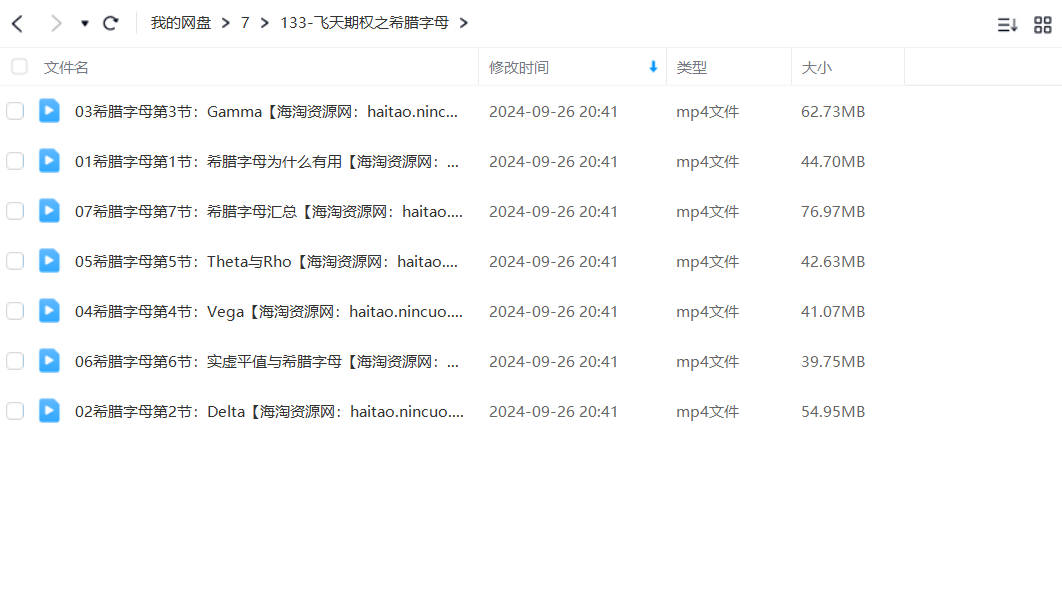Select file name 03希腊字母第3节：Gamma
Screen dimensions: 1062x599
[x=266, y=112]
